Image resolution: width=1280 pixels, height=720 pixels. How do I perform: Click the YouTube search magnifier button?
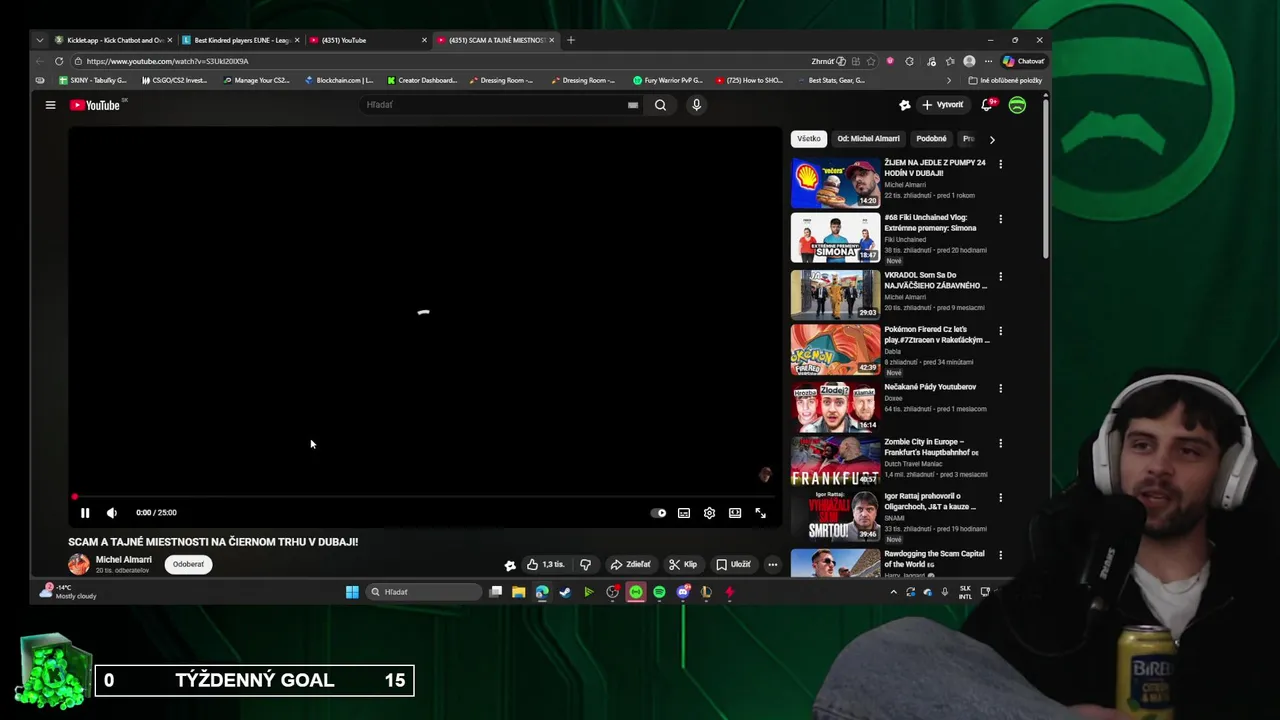660,105
